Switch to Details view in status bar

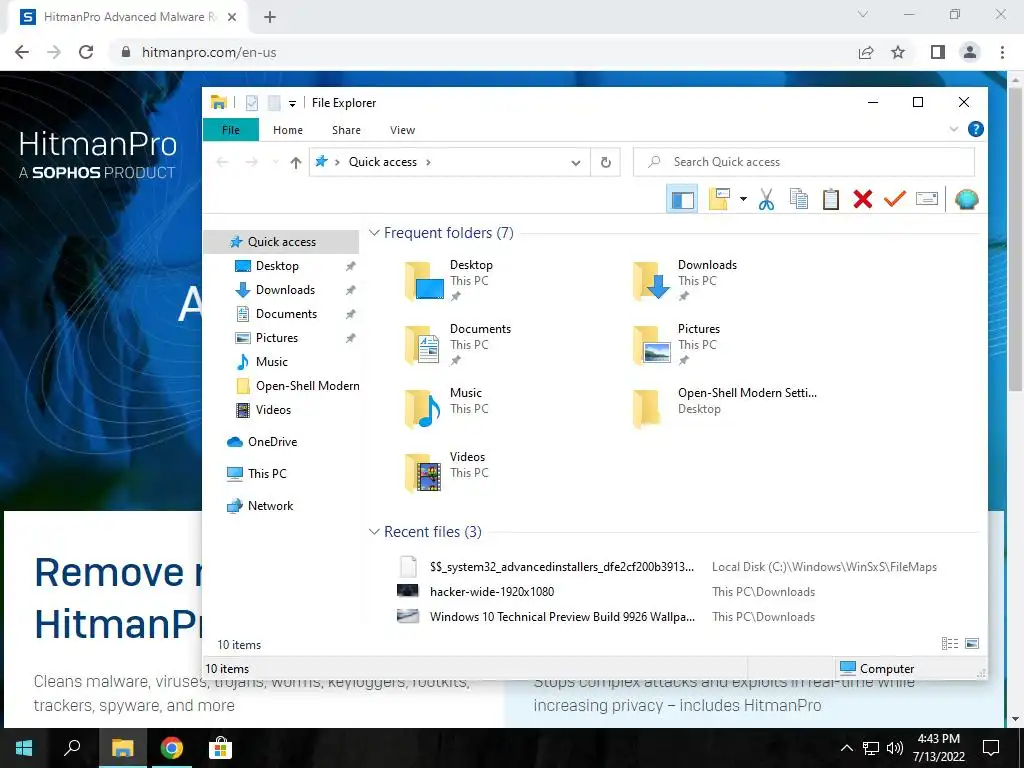click(x=950, y=644)
